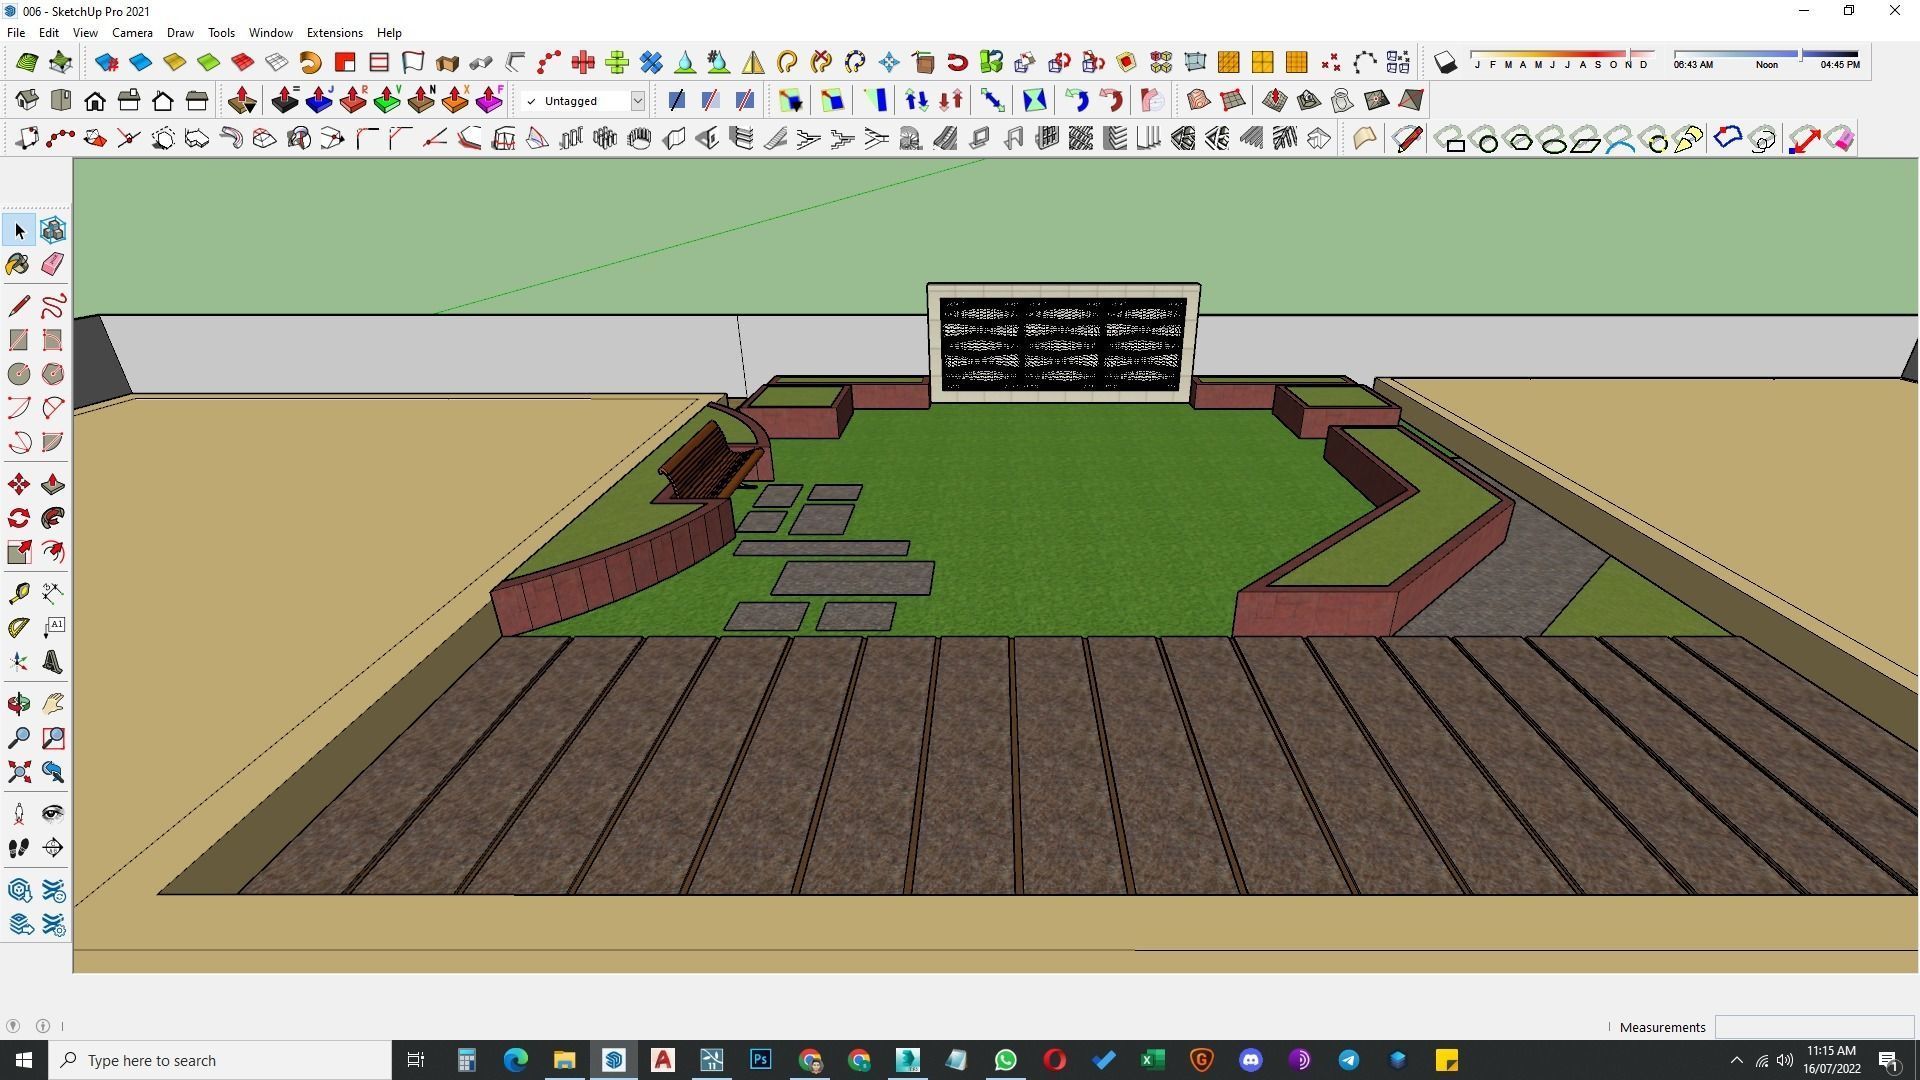Activate the Orbit camera tool
This screenshot has height=1080, width=1920.
pyautogui.click(x=18, y=704)
